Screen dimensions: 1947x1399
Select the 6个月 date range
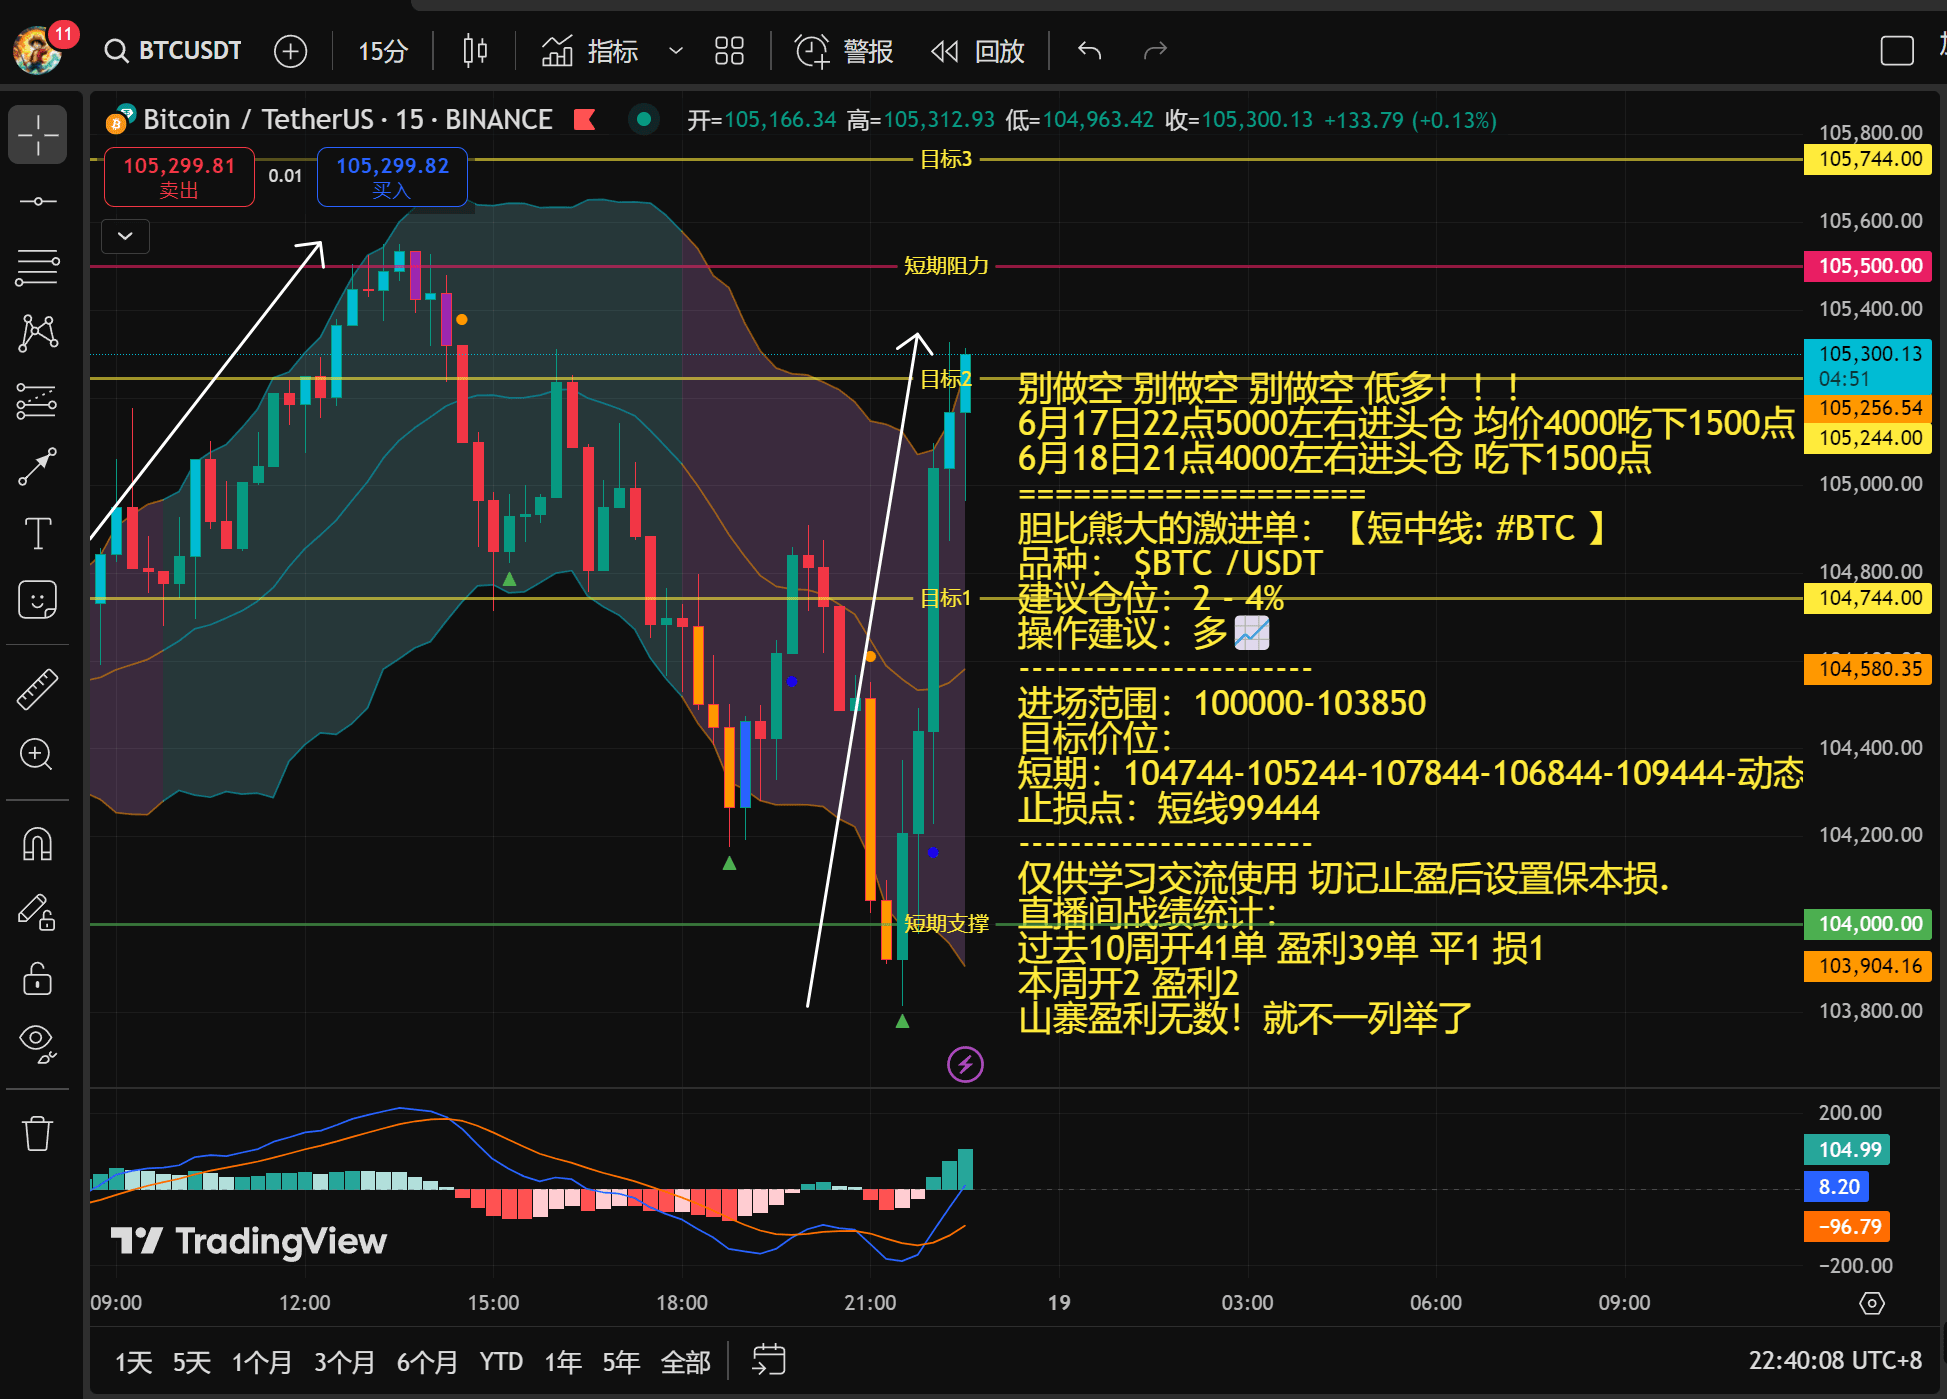[x=427, y=1362]
